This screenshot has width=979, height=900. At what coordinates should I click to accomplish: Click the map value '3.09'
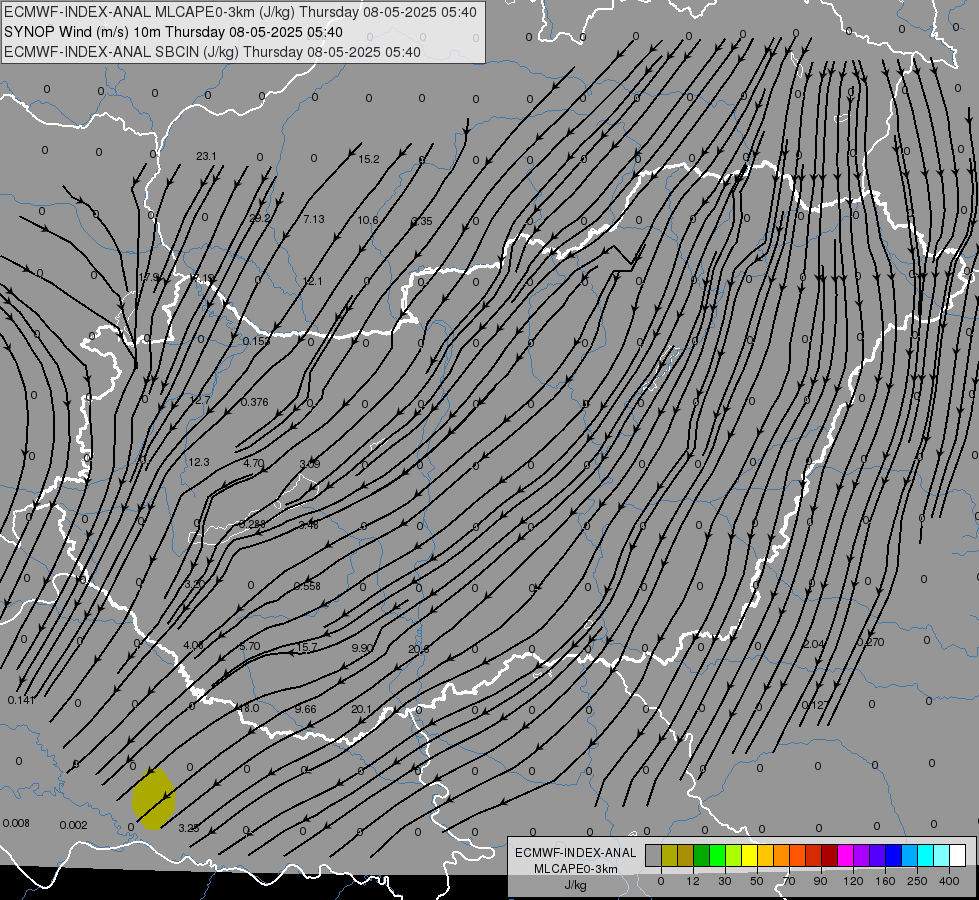tap(310, 463)
